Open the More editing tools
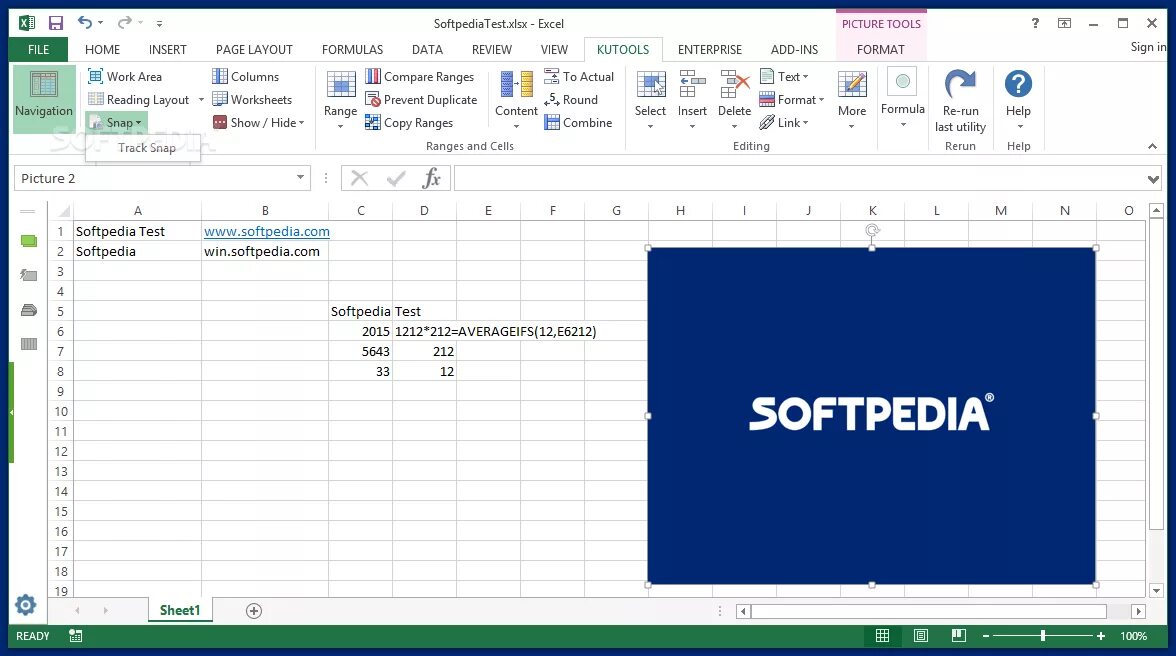 pyautogui.click(x=852, y=100)
